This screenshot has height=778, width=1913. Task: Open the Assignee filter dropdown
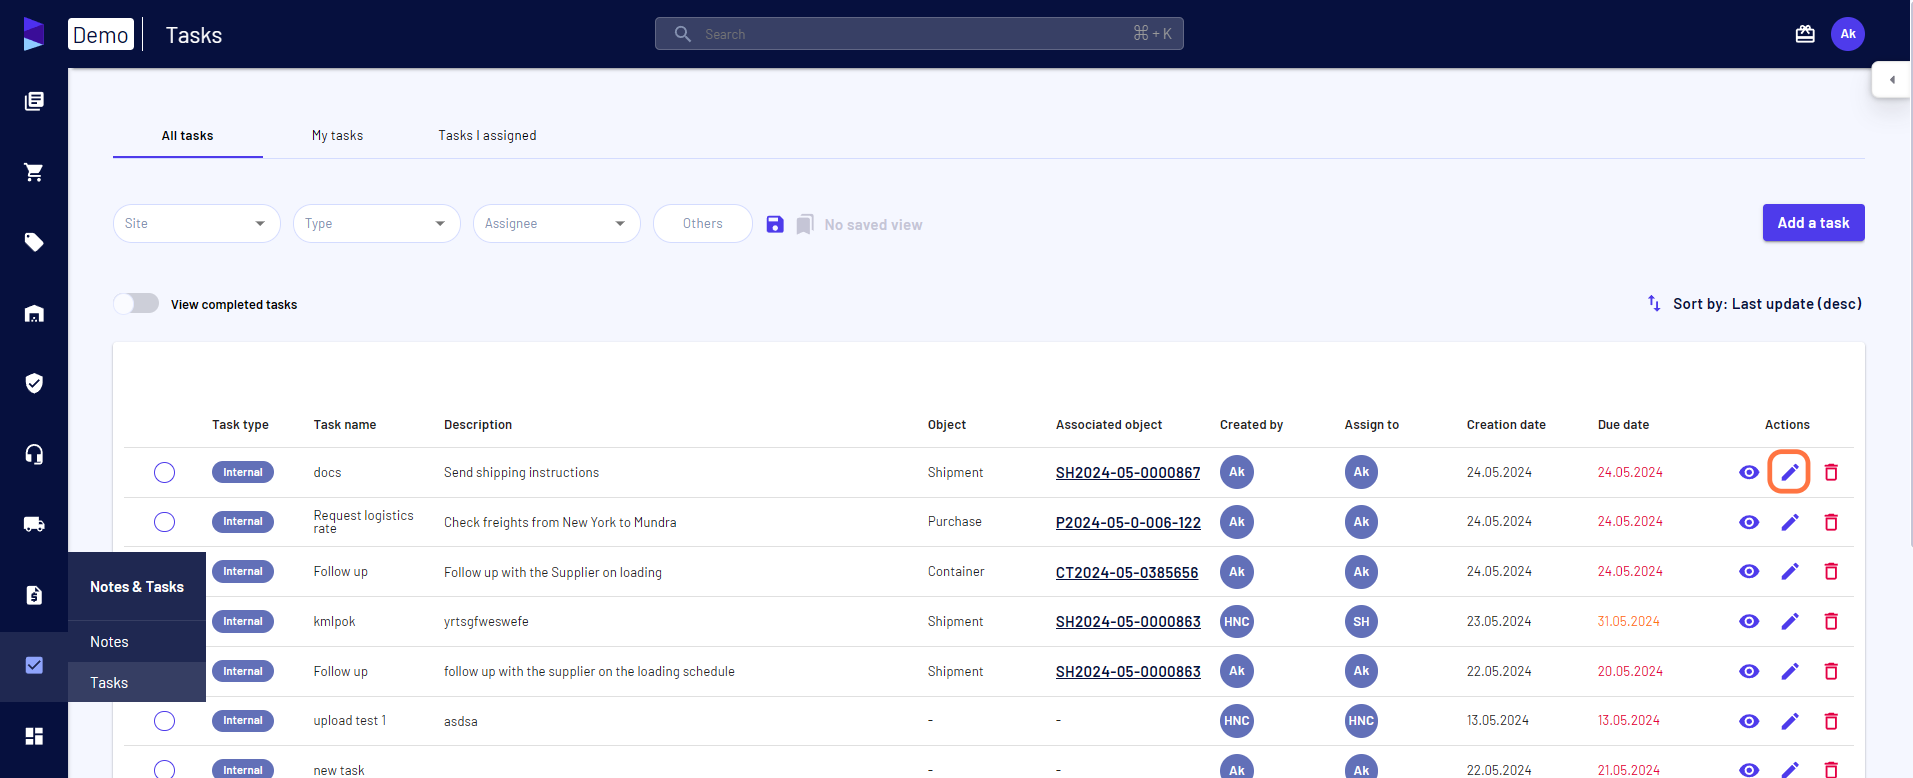point(557,223)
